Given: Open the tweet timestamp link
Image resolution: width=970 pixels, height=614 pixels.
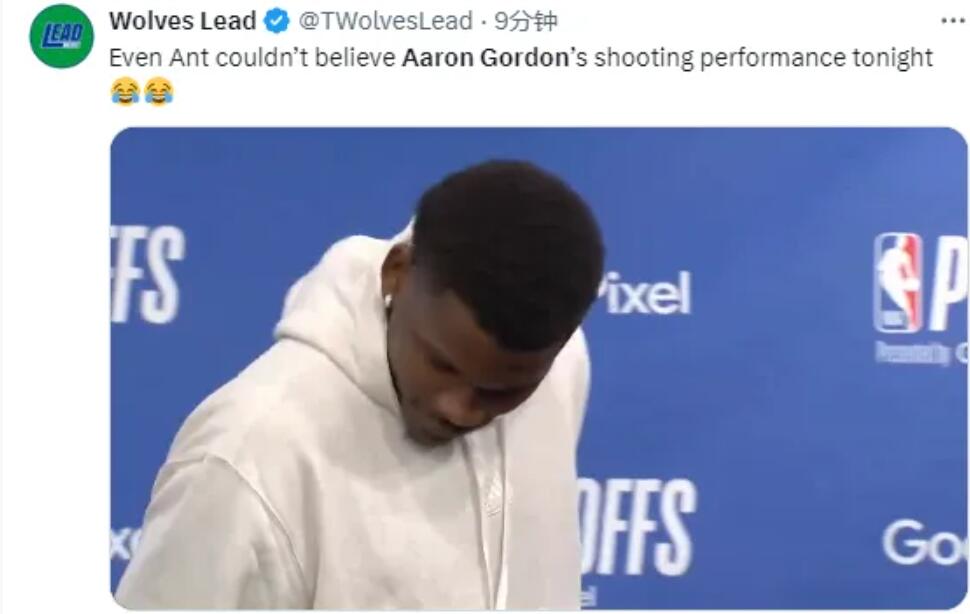Looking at the screenshot, I should (x=526, y=21).
